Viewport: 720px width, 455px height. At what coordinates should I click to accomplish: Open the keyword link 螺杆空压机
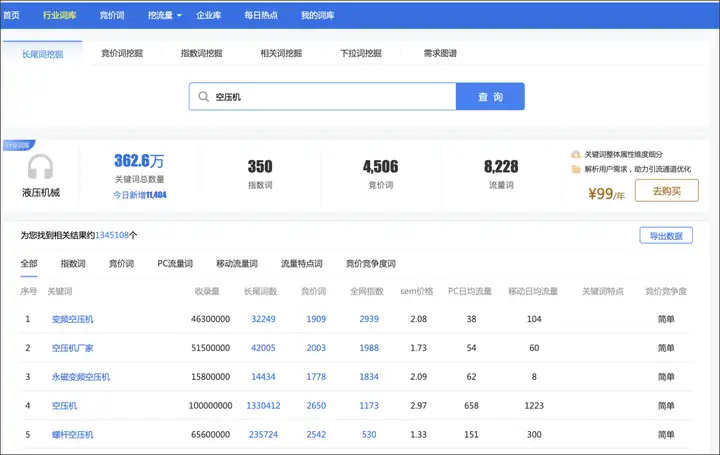tap(73, 435)
